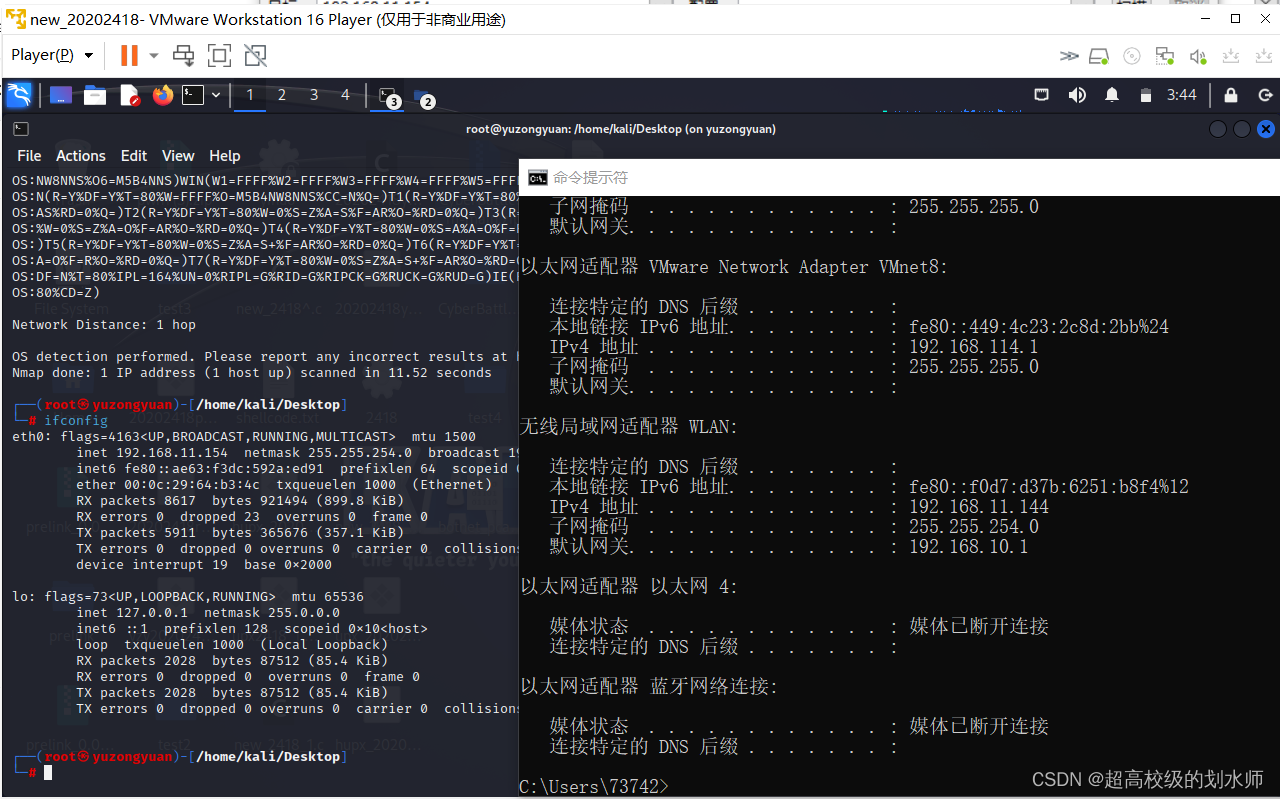Switch to workspace 2
This screenshot has height=799, width=1280.
tap(282, 95)
